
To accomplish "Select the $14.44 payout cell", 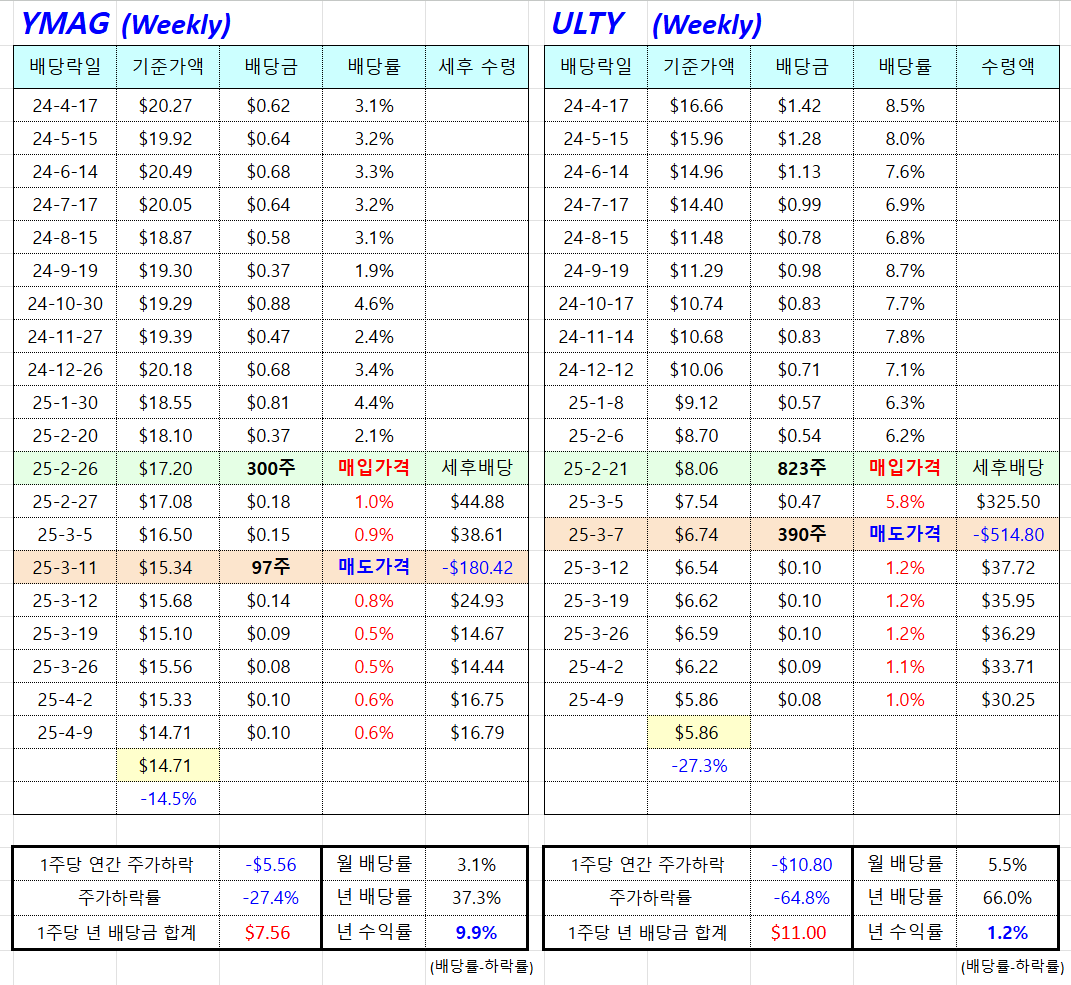I will (x=477, y=666).
